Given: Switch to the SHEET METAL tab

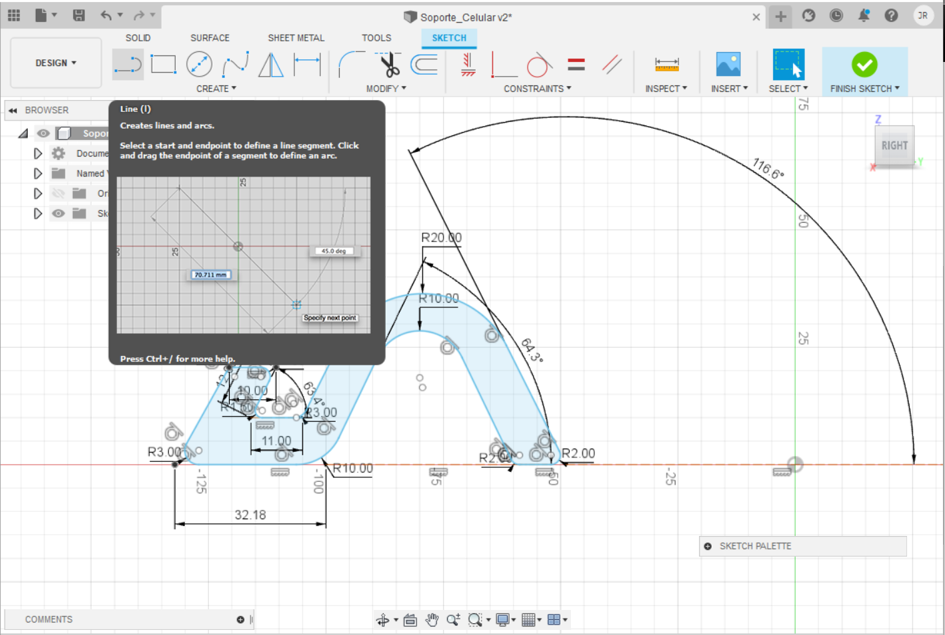Looking at the screenshot, I should coord(296,38).
